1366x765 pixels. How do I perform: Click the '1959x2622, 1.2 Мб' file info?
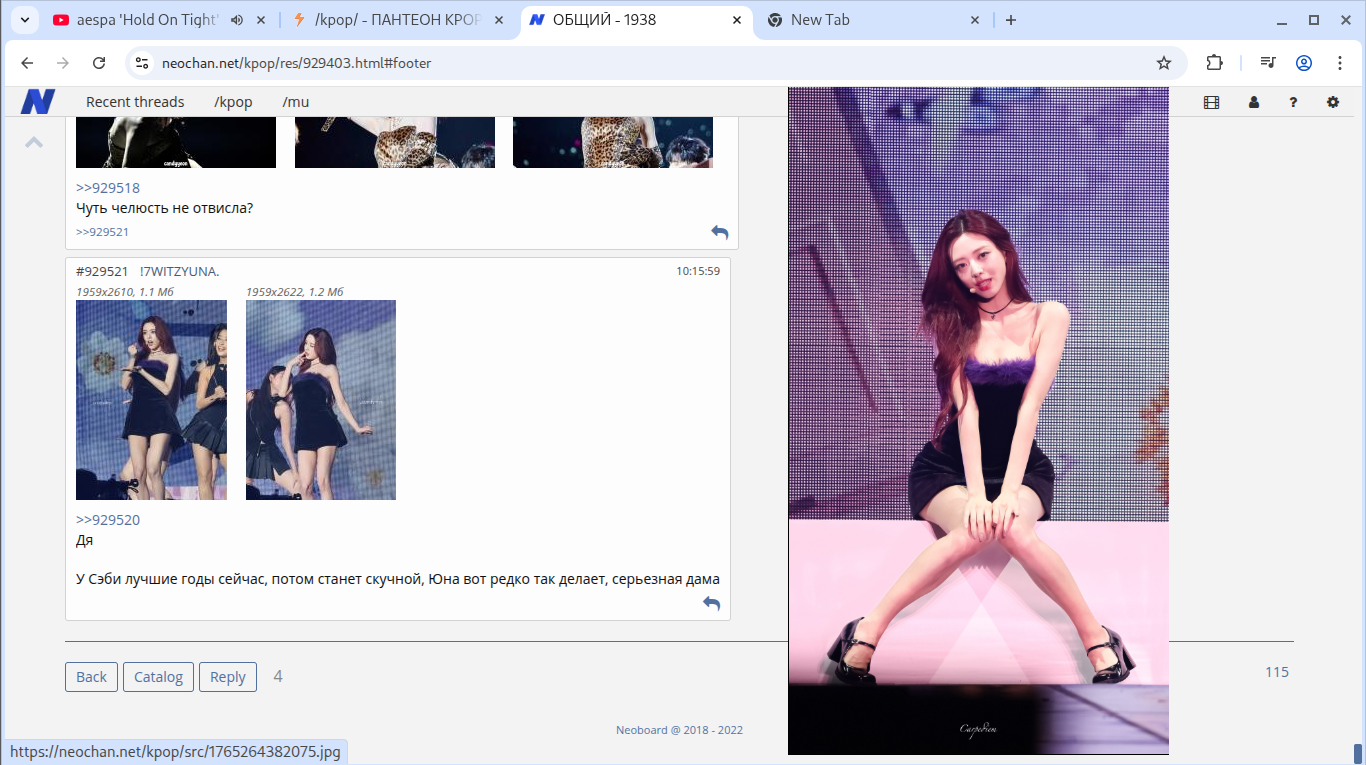click(295, 292)
